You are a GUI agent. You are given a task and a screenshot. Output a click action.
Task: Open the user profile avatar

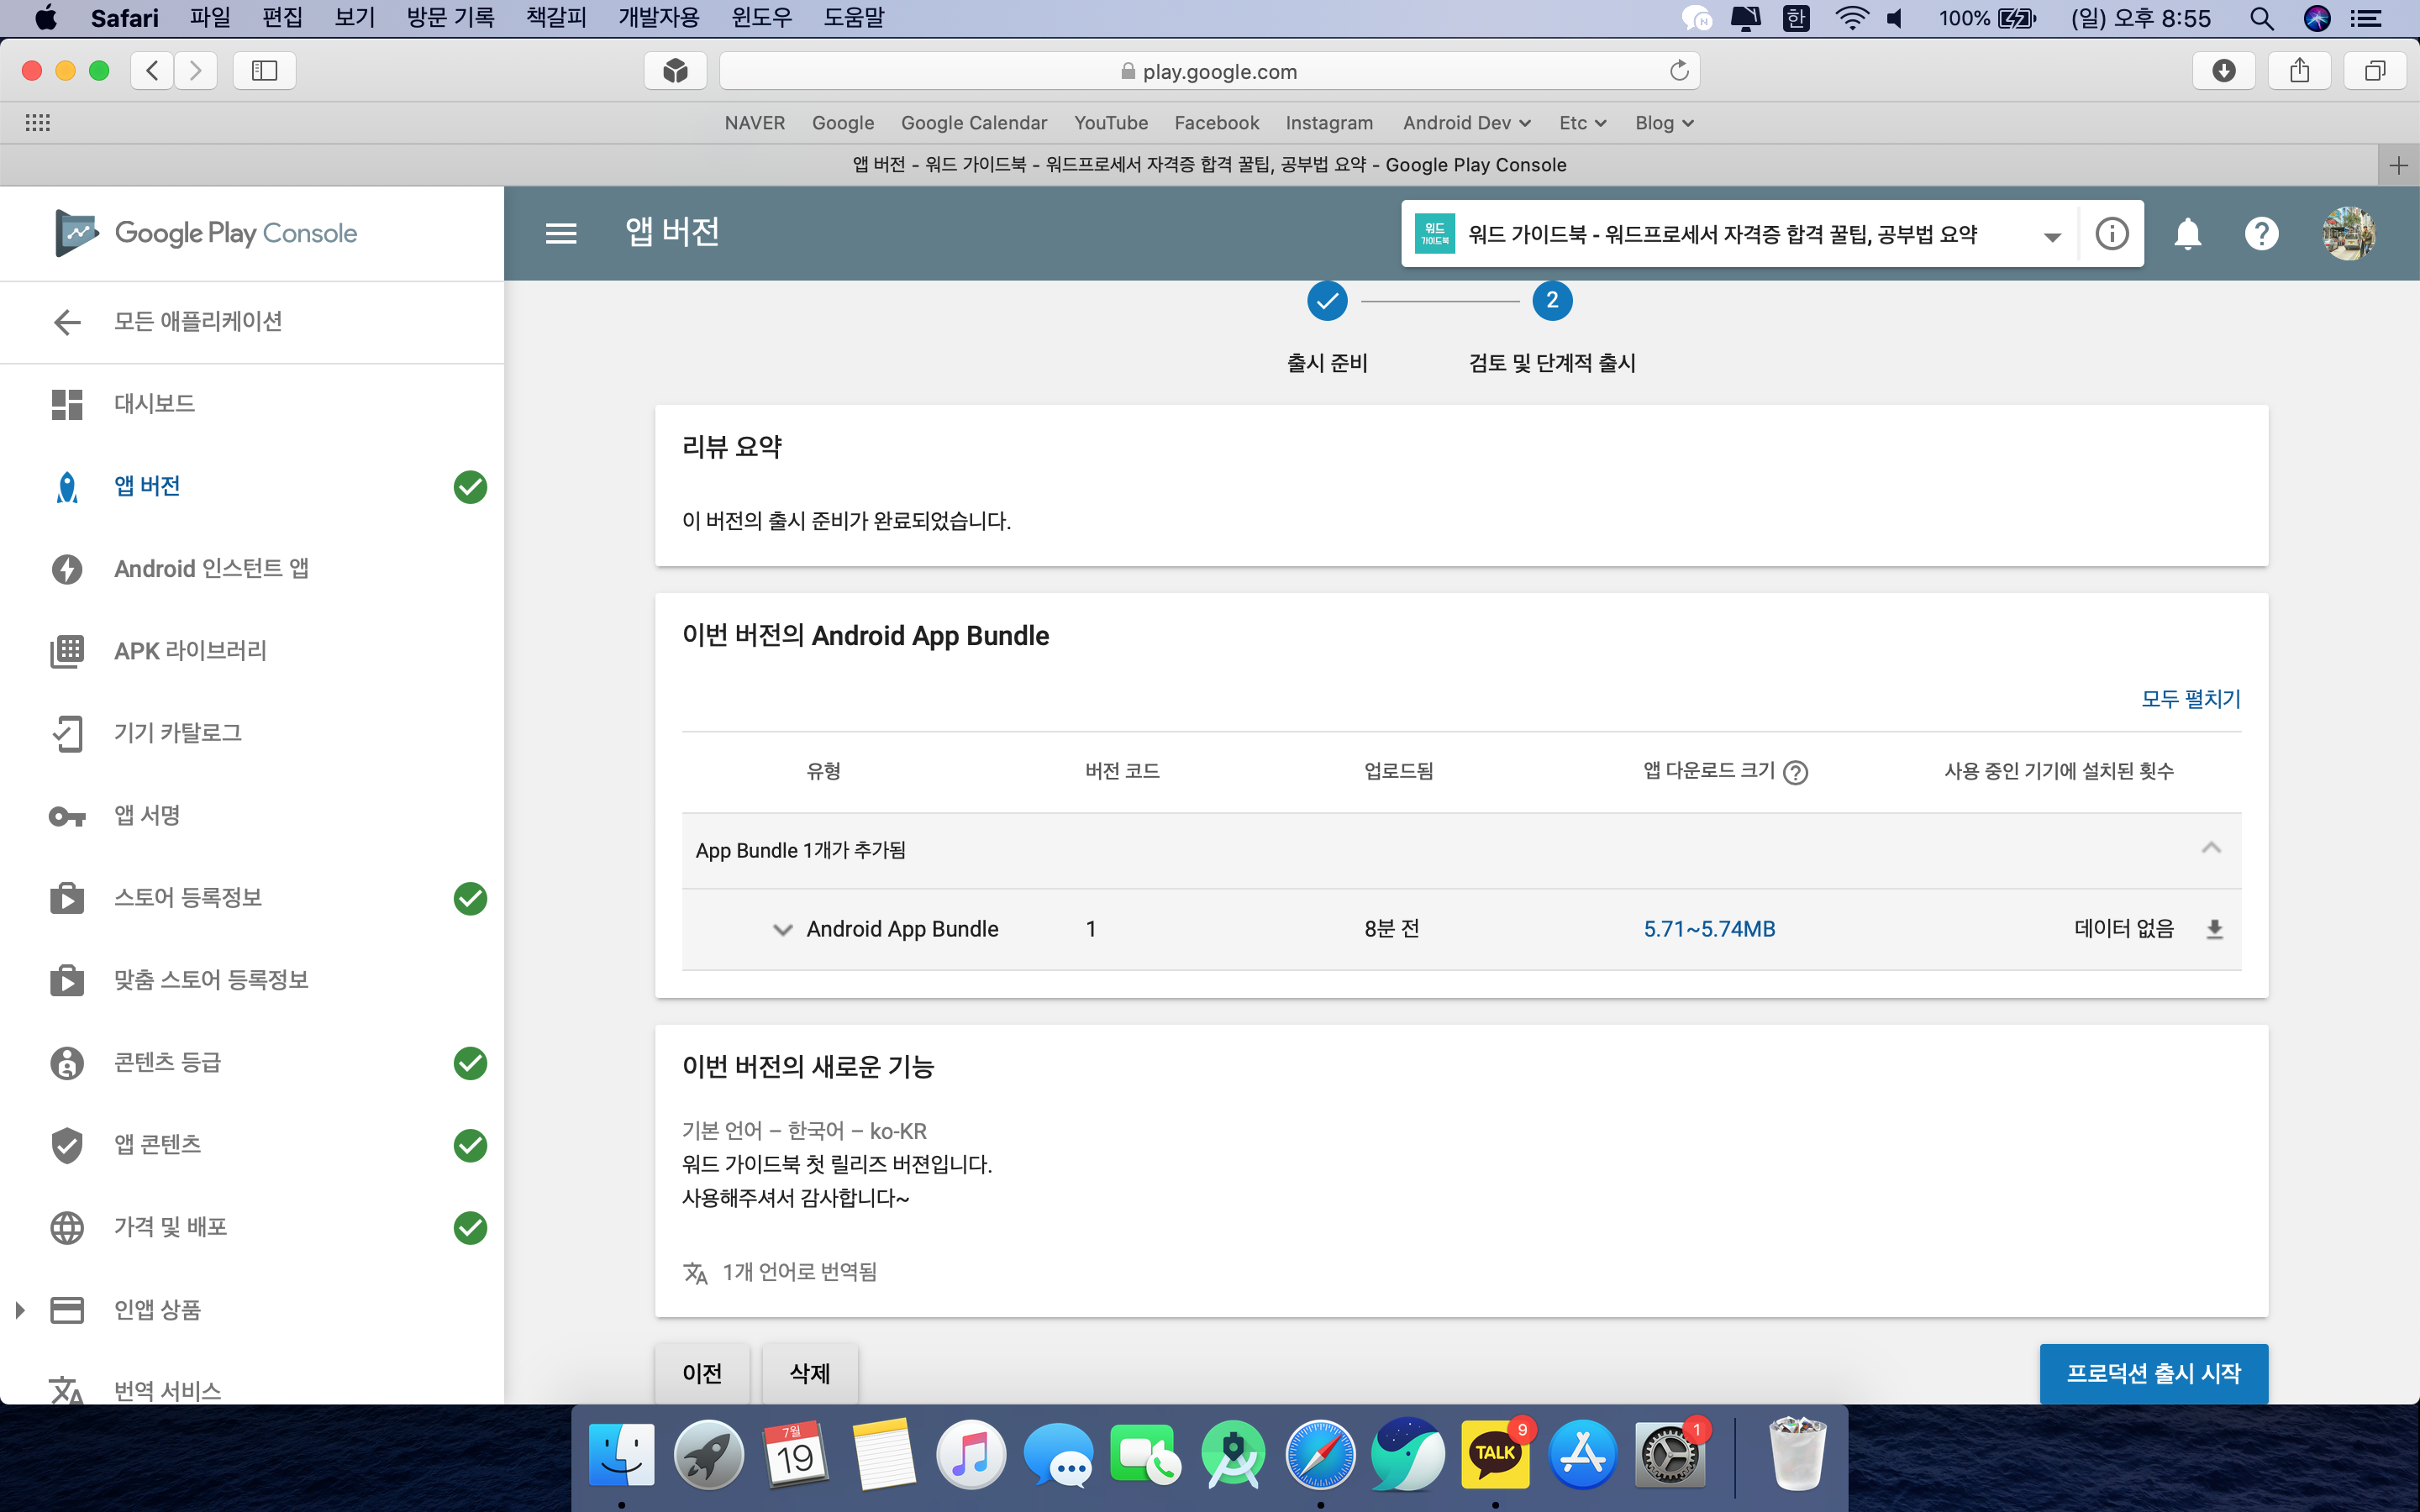(2347, 234)
